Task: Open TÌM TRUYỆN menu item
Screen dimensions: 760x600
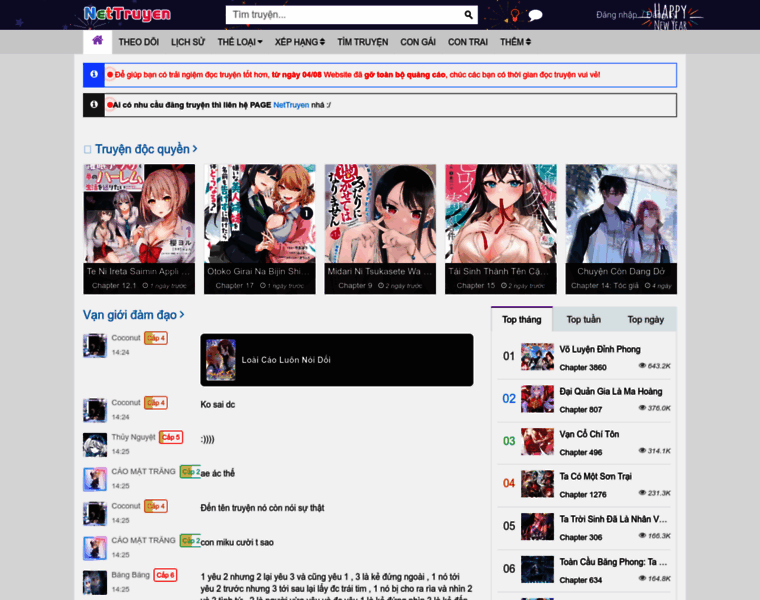Action: point(363,42)
